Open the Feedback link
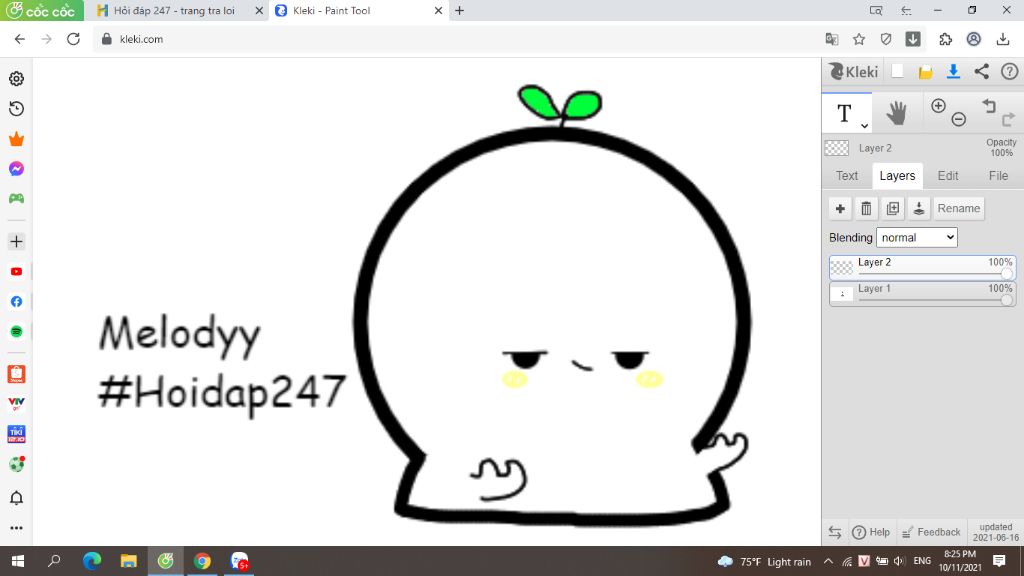1024x576 pixels. point(931,532)
